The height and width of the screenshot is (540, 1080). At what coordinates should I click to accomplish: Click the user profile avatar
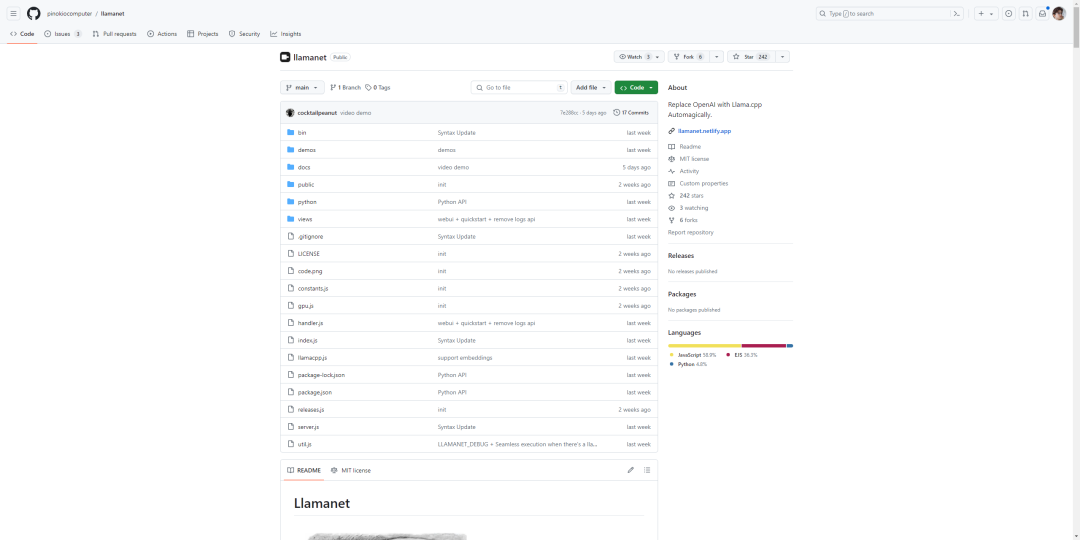(1059, 14)
